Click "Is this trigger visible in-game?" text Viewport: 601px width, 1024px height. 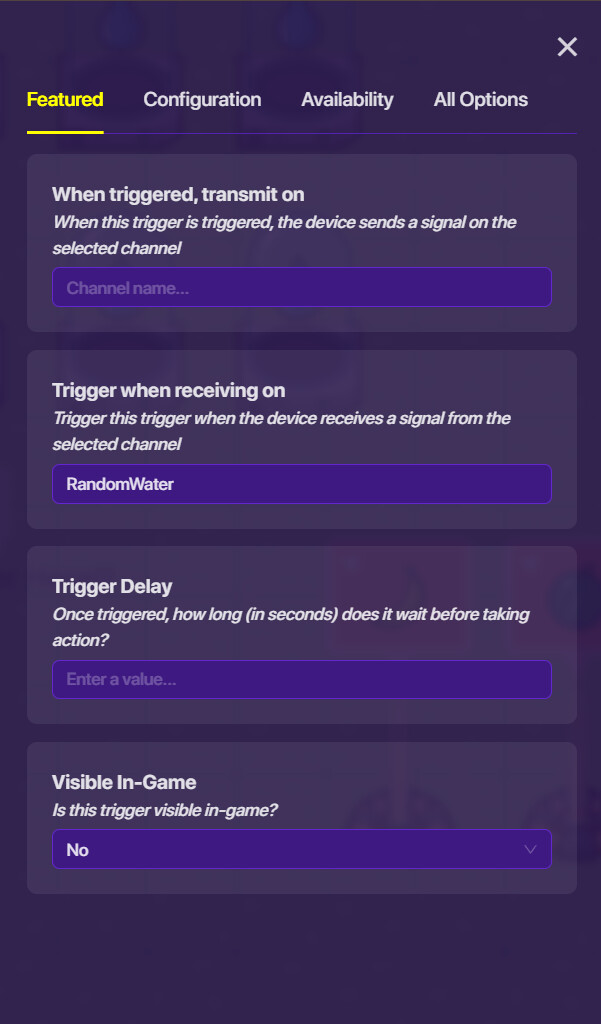164,810
